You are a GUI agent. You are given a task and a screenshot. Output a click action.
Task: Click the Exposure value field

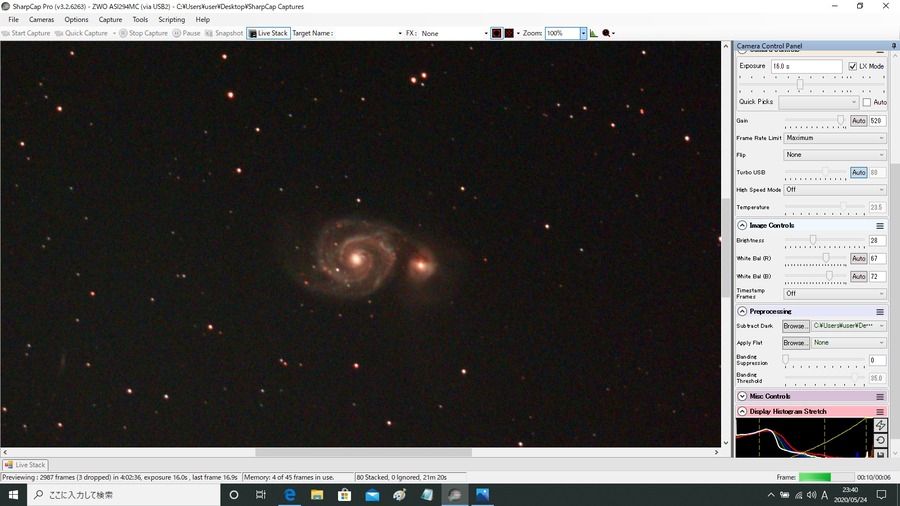click(x=806, y=67)
